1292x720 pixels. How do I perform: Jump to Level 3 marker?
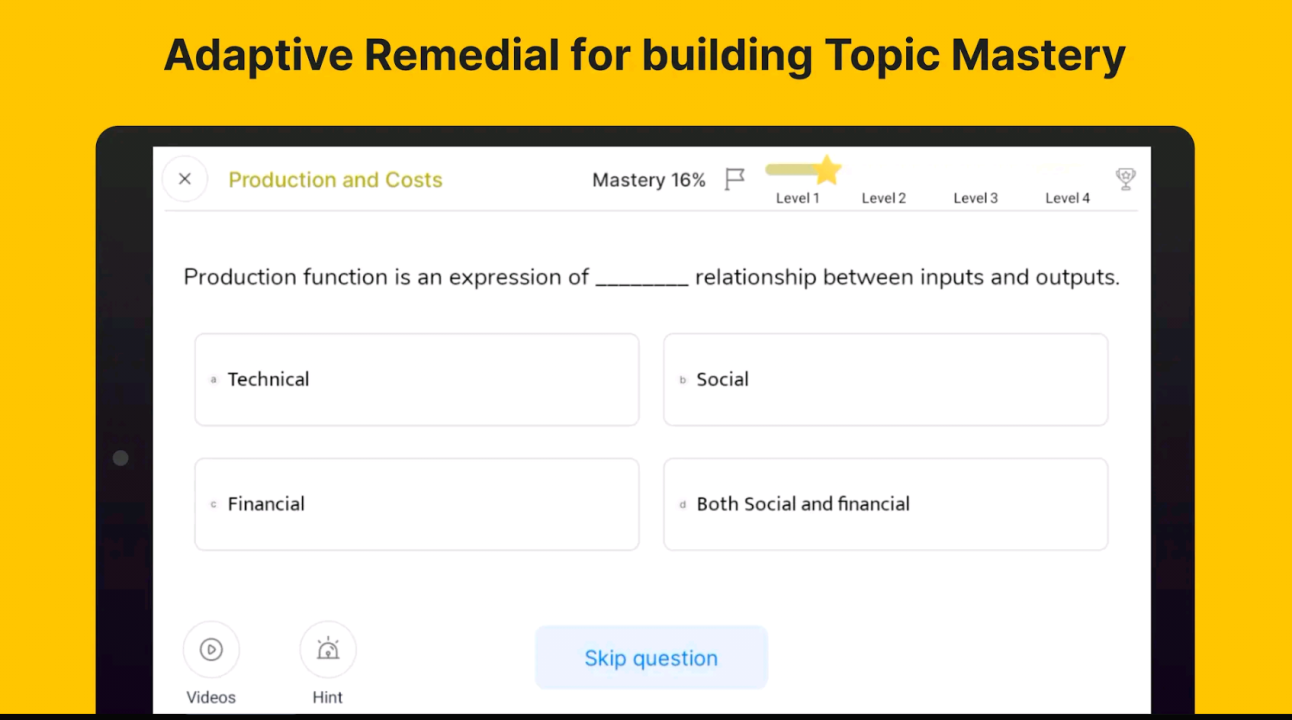[x=975, y=198]
